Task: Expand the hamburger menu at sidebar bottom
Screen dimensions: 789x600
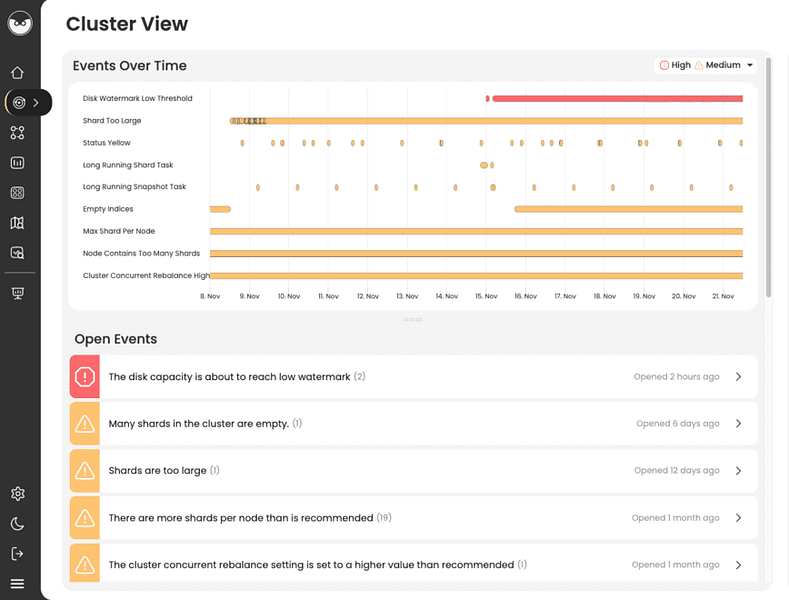Action: (x=18, y=584)
